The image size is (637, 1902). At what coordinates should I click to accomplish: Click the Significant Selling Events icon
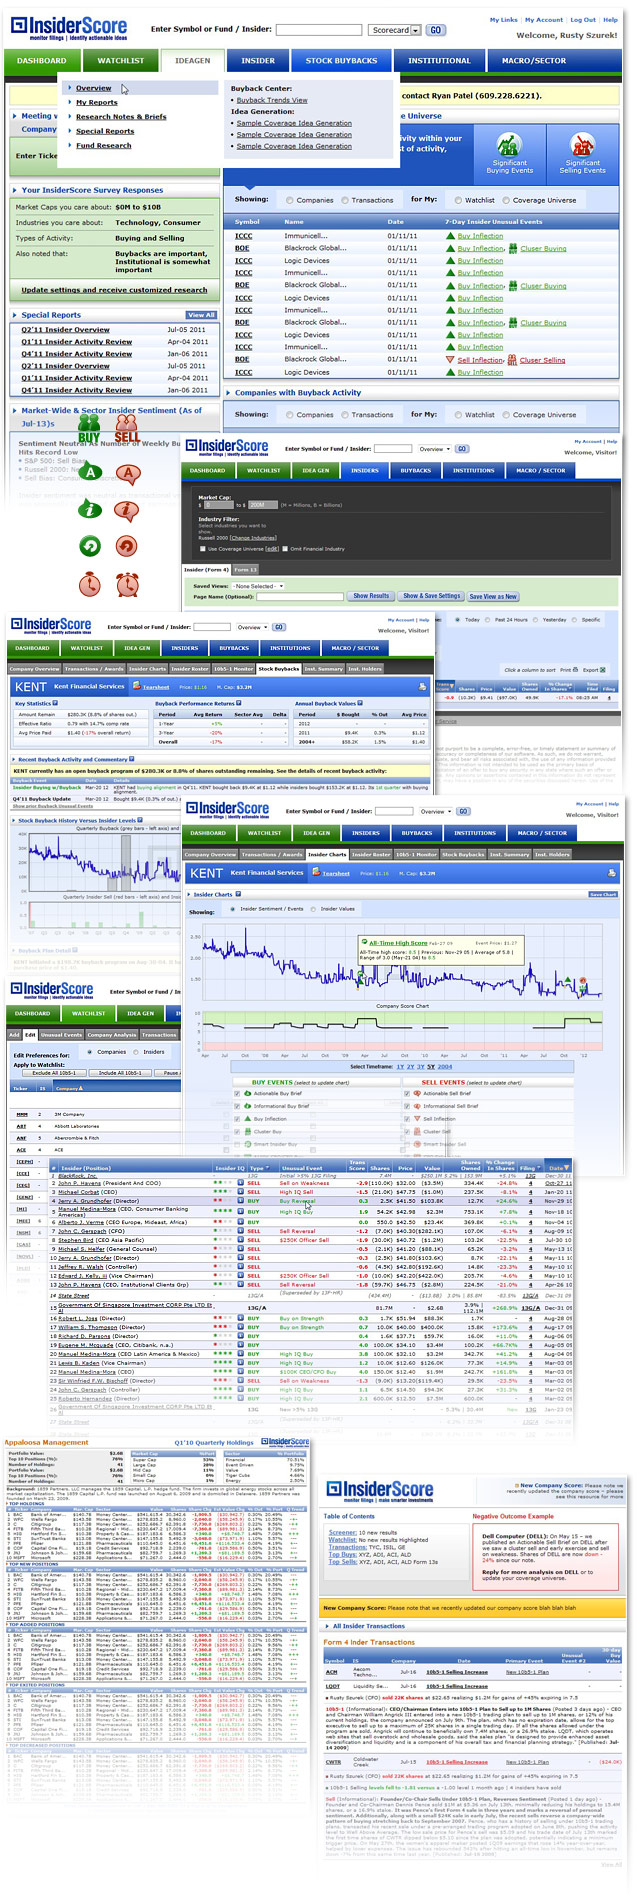tap(582, 144)
